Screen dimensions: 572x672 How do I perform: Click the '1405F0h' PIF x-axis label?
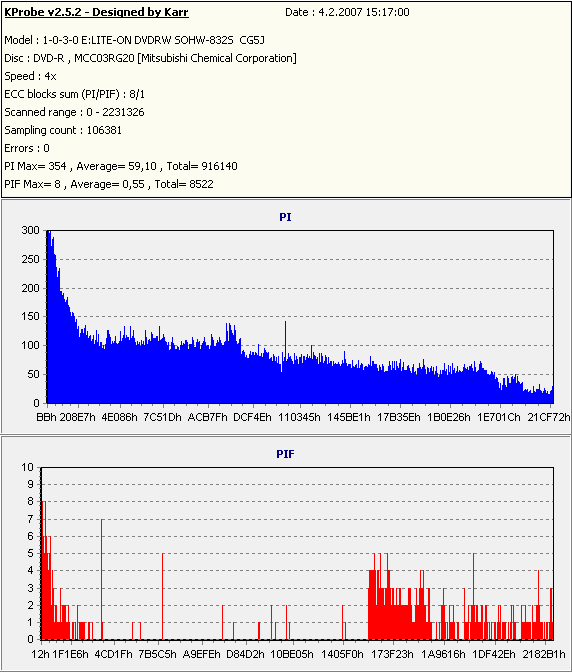tap(342, 654)
